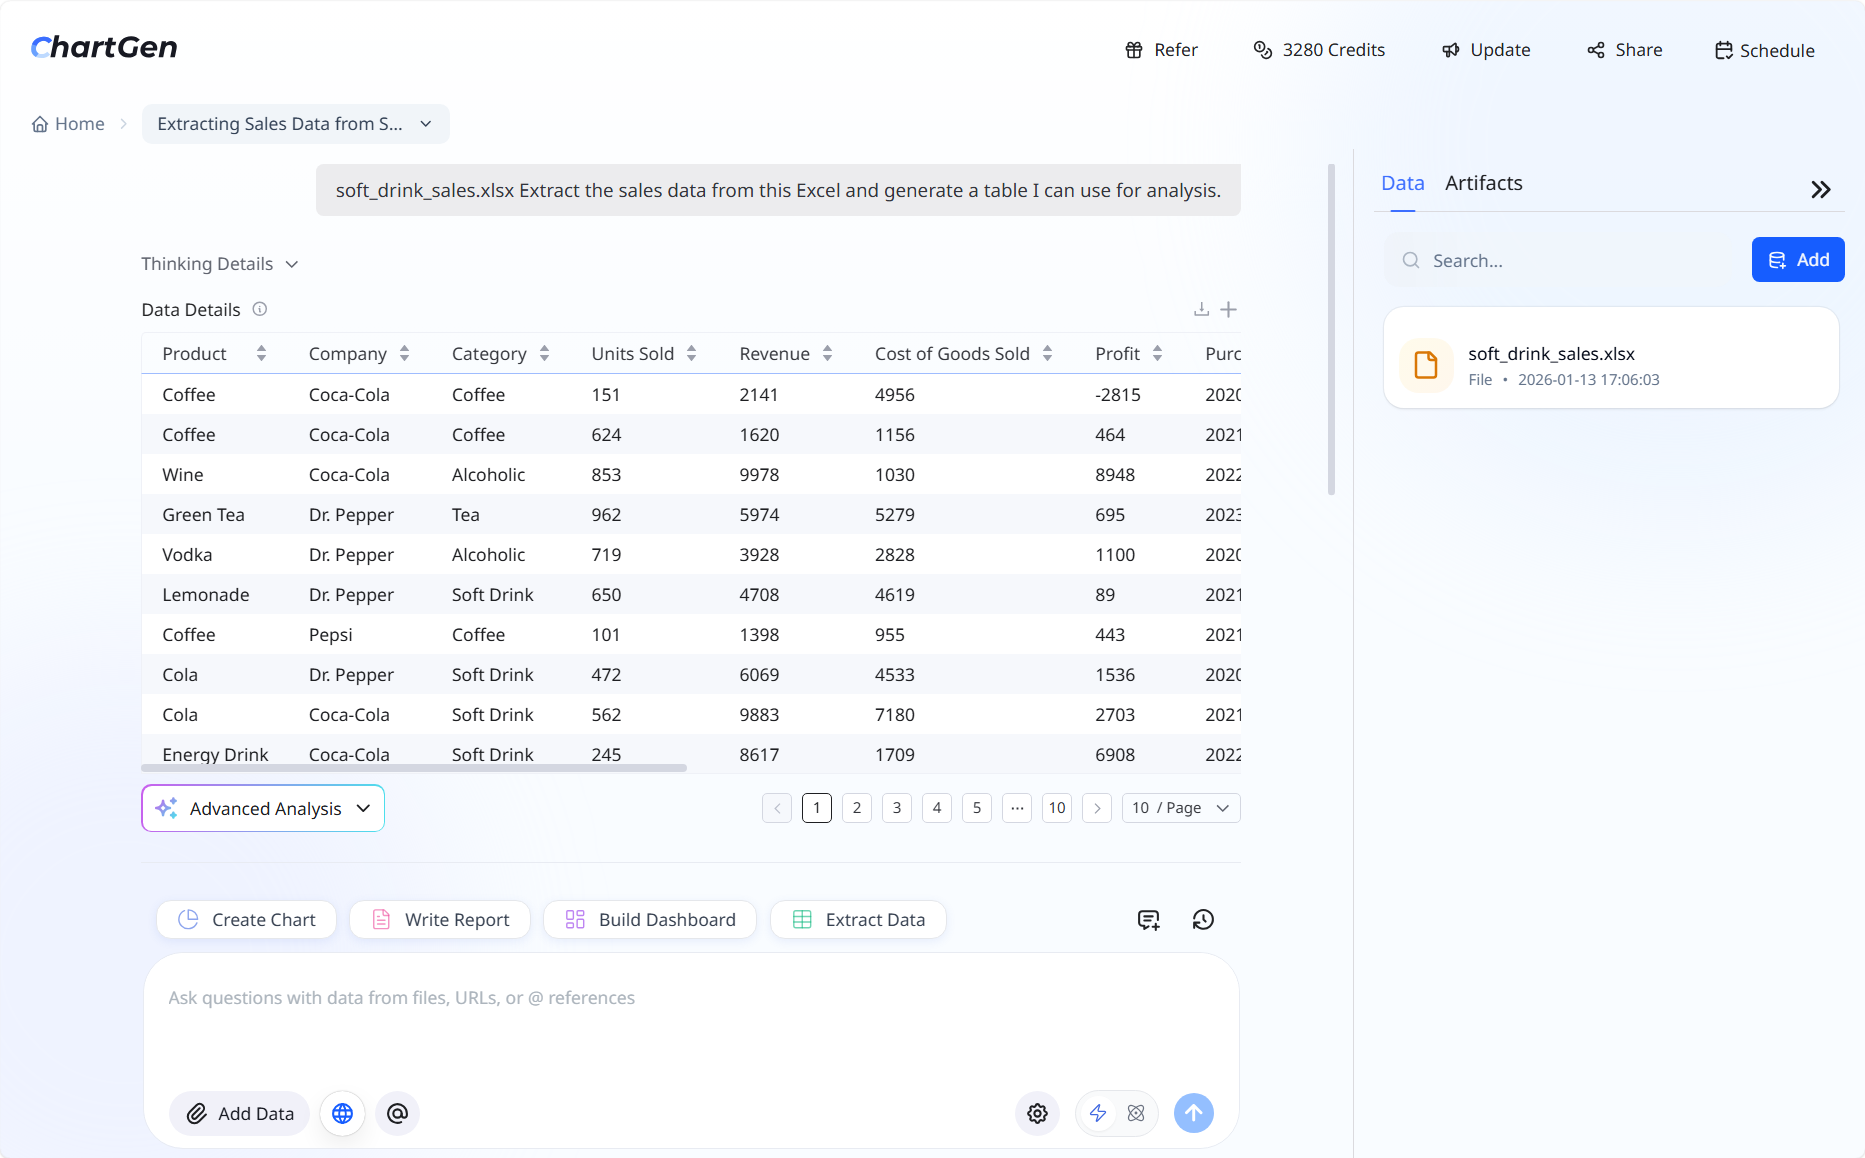Add a column with the plus icon
Screen dimensions: 1865x1158
(1229, 309)
